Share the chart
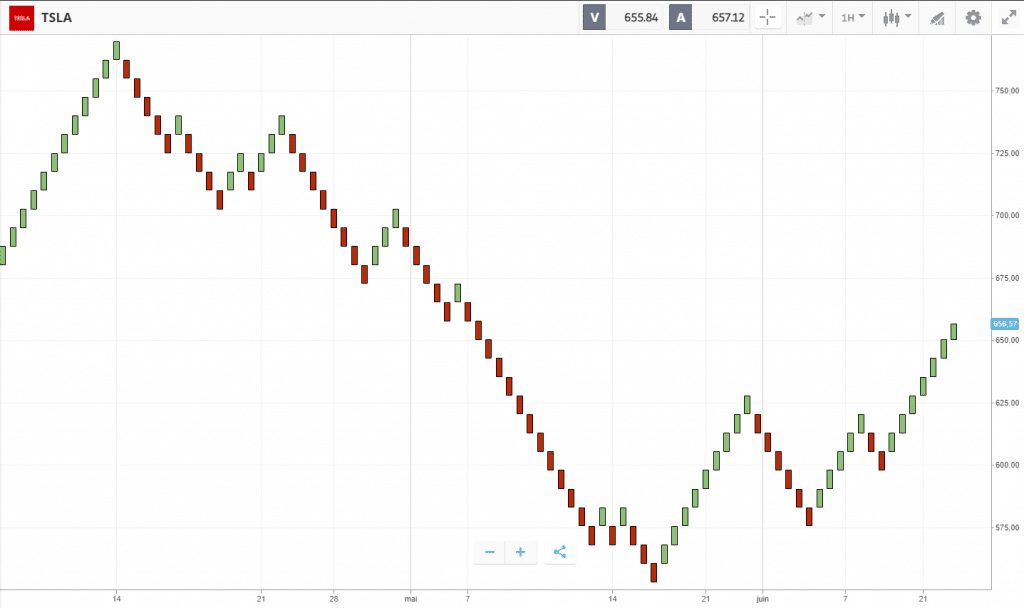Viewport: 1024px width, 608px height. [x=560, y=552]
